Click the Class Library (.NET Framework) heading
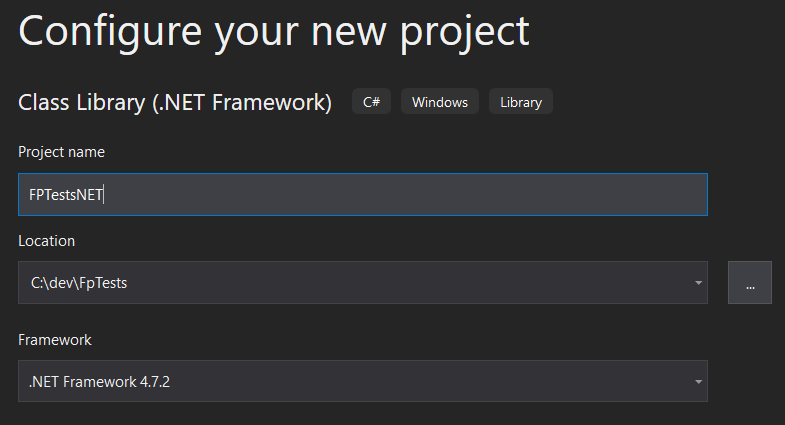Image resolution: width=785 pixels, height=425 pixels. 175,103
